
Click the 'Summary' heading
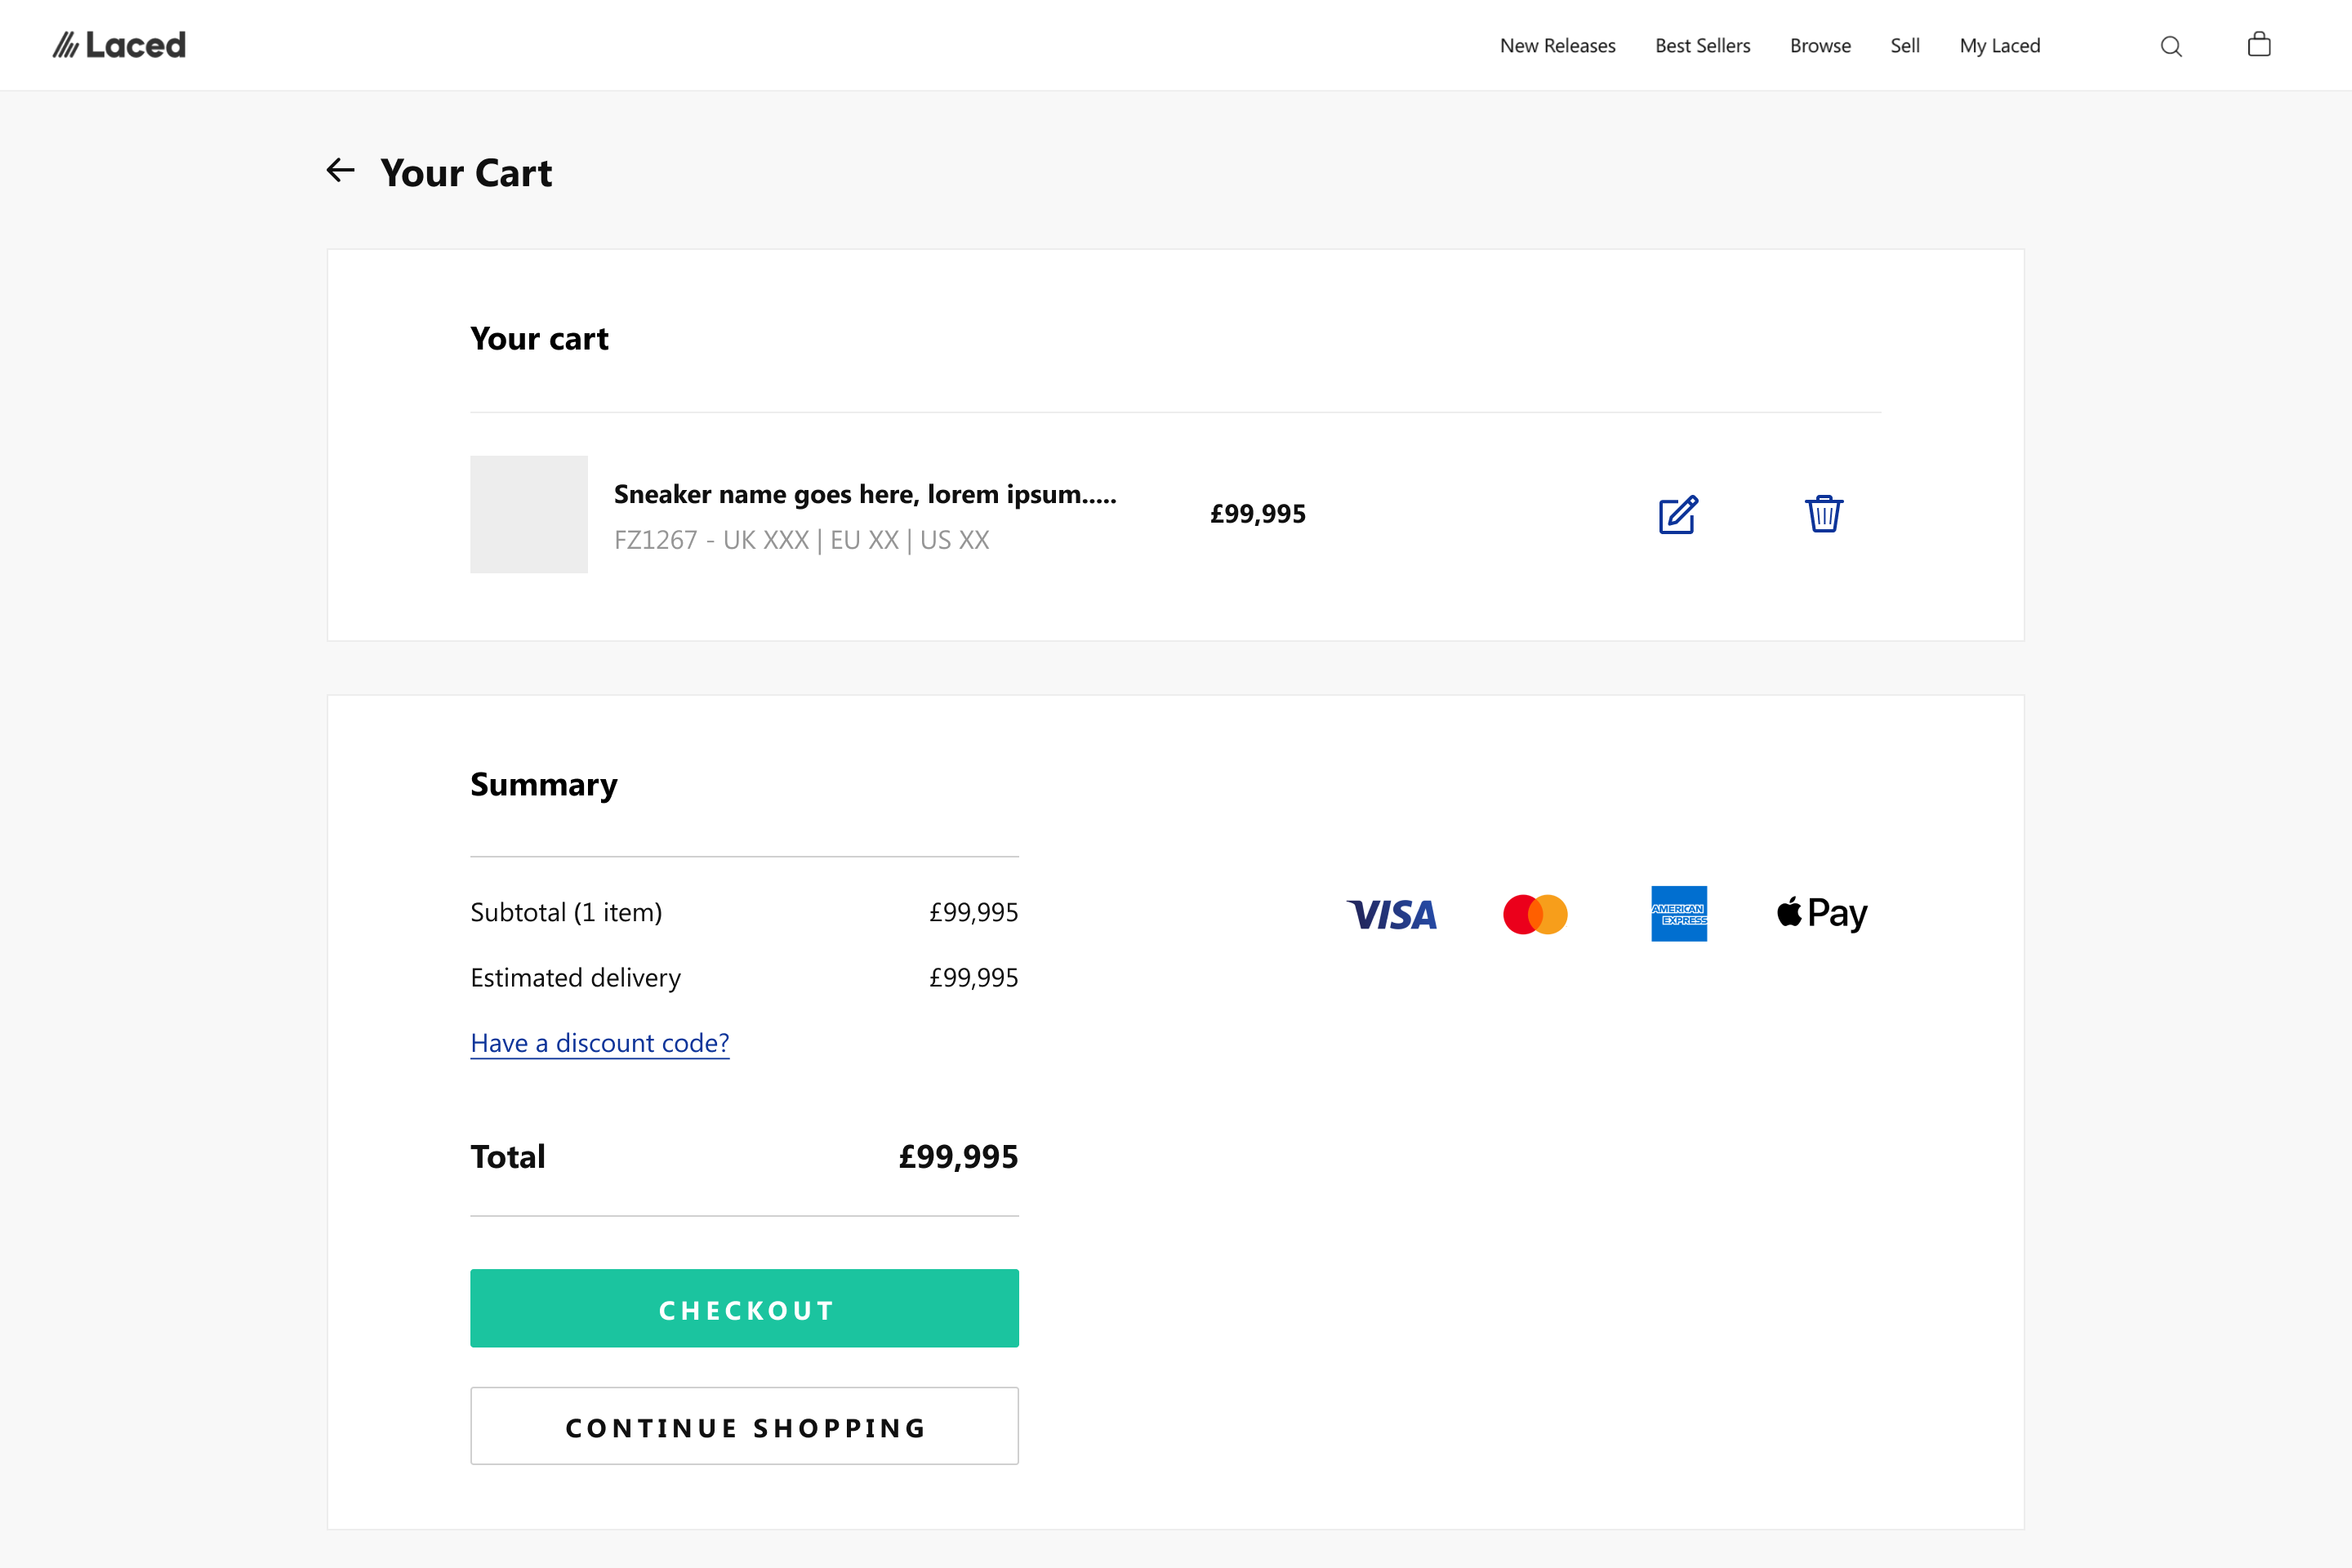(544, 785)
